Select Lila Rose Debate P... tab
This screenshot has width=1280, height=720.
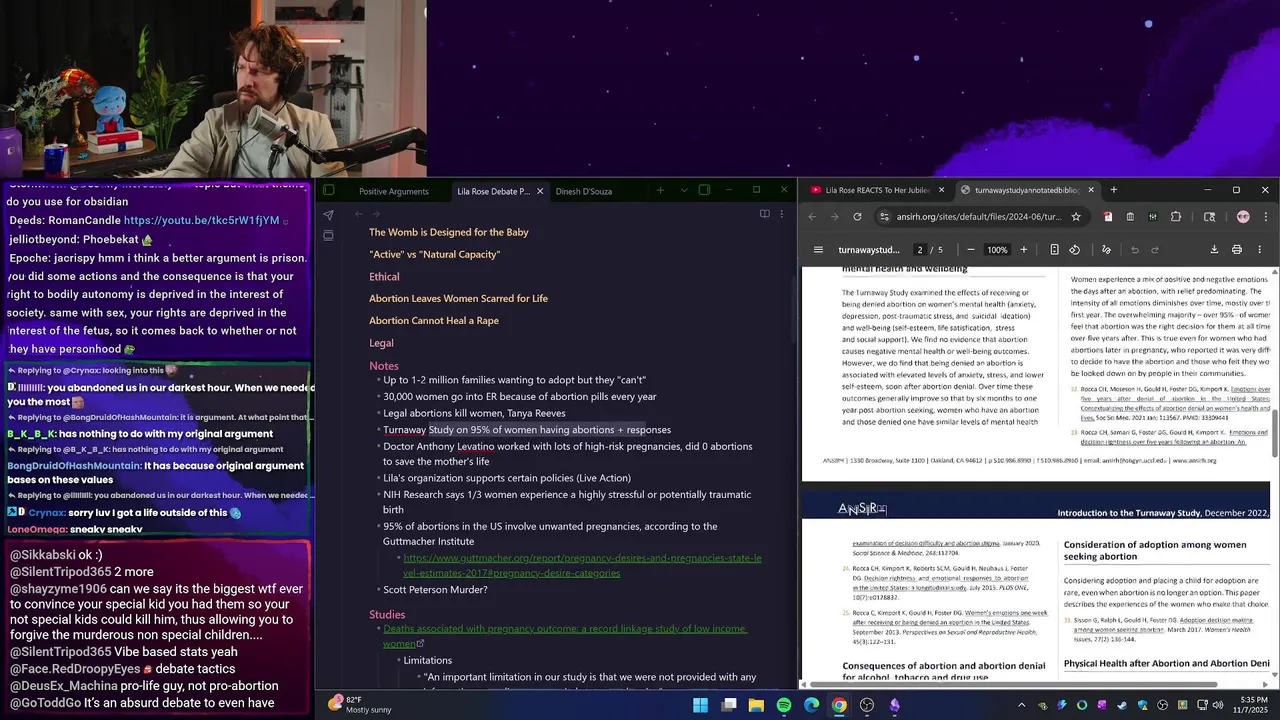[493, 191]
